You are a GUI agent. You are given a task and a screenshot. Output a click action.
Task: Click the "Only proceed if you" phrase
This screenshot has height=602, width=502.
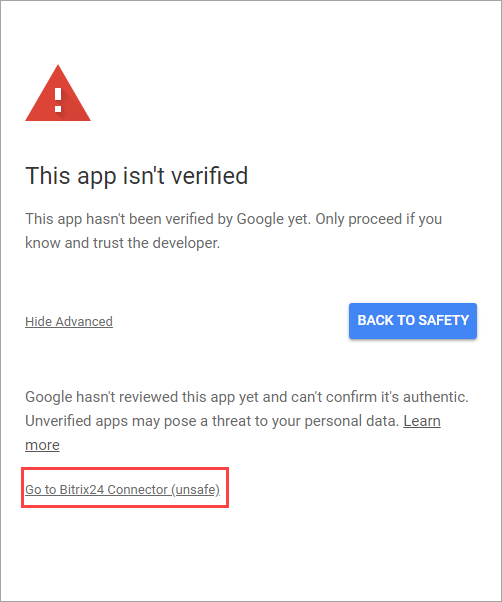pyautogui.click(x=379, y=219)
